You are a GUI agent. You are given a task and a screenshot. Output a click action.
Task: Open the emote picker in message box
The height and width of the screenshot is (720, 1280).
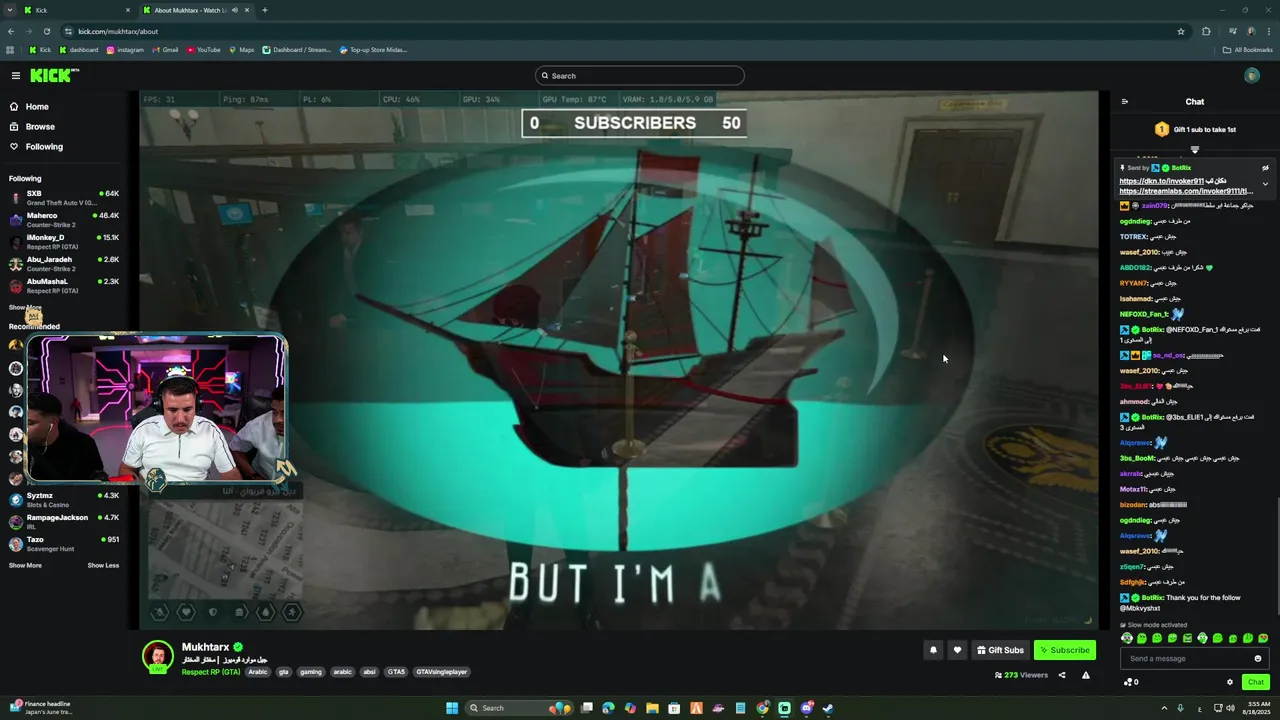point(1258,658)
